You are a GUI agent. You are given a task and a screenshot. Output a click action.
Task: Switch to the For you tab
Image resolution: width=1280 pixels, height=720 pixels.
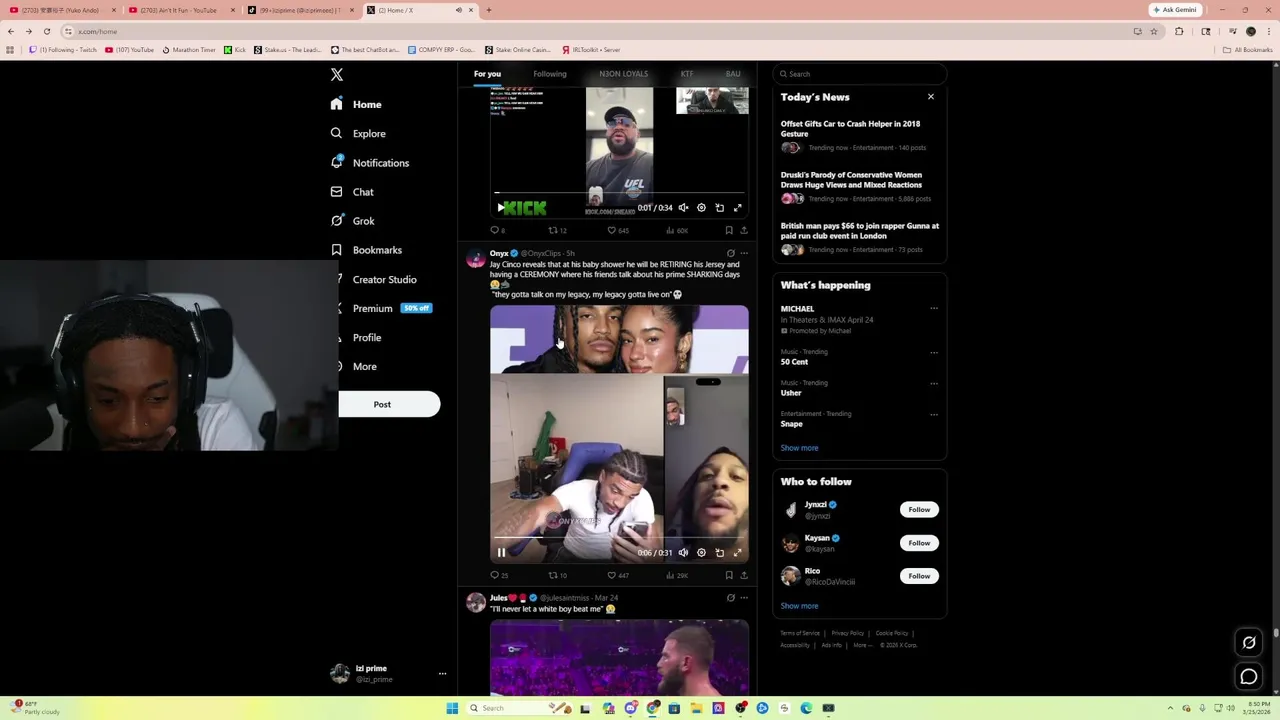click(487, 74)
